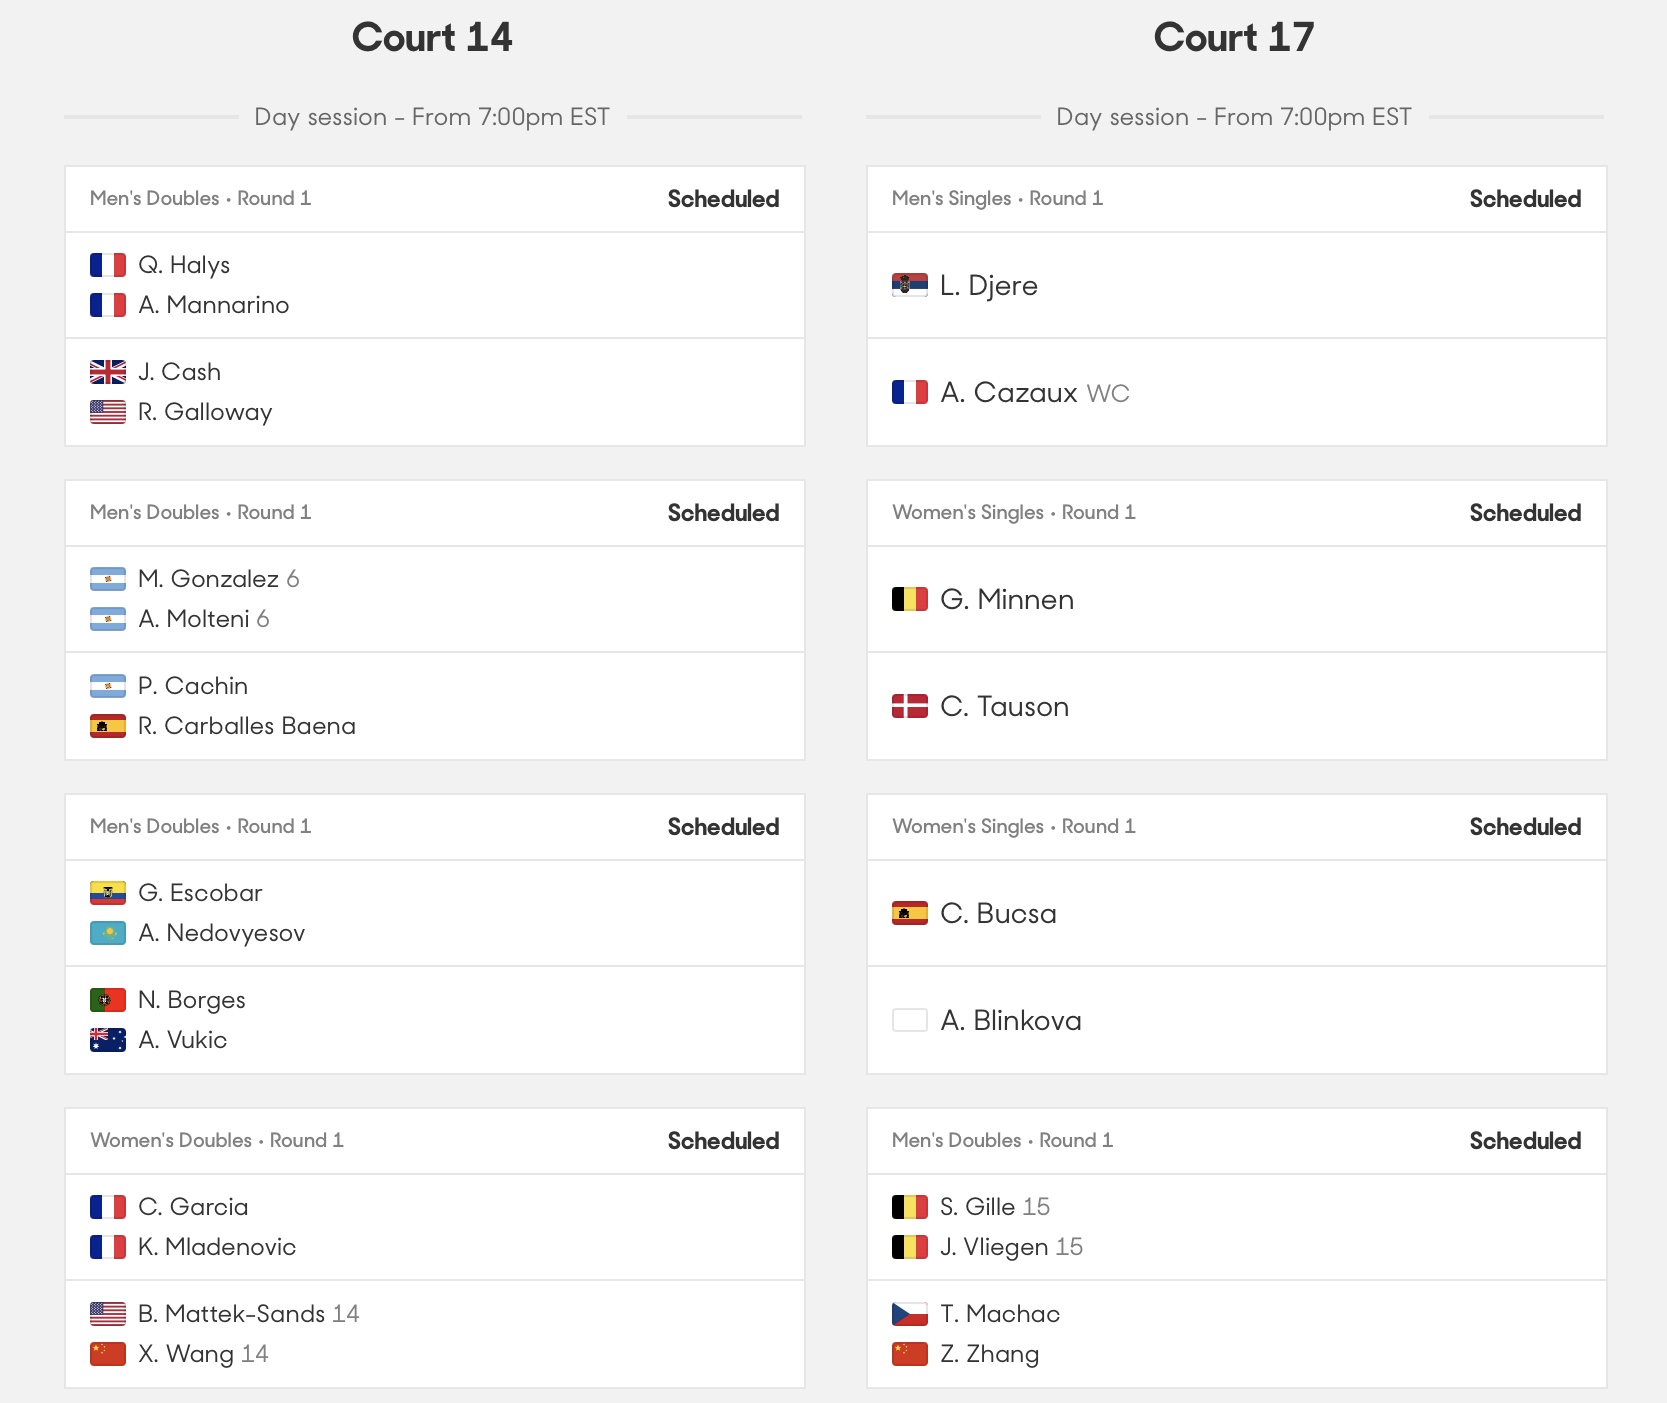The image size is (1667, 1403).
Task: Click the Danish flag beside C. Tauson
Action: pyautogui.click(x=910, y=706)
